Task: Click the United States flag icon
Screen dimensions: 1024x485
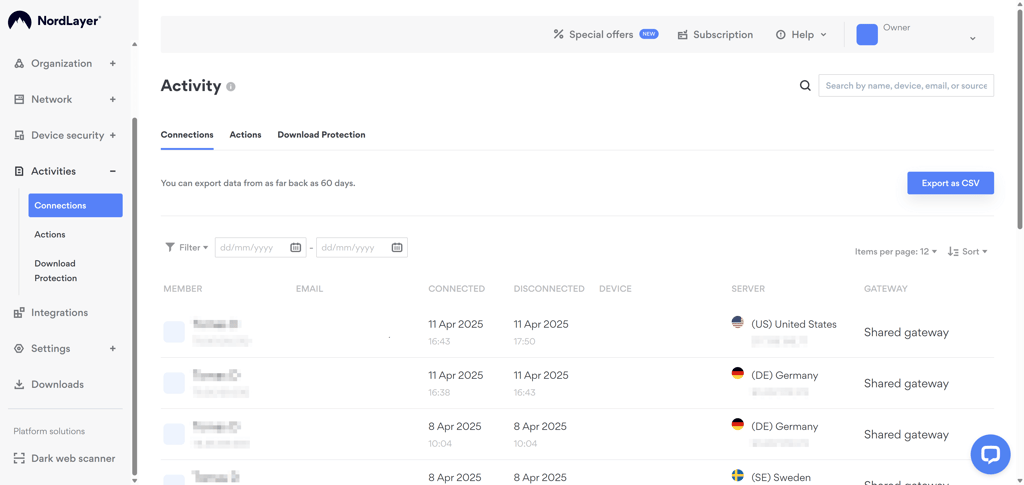Action: pos(737,322)
